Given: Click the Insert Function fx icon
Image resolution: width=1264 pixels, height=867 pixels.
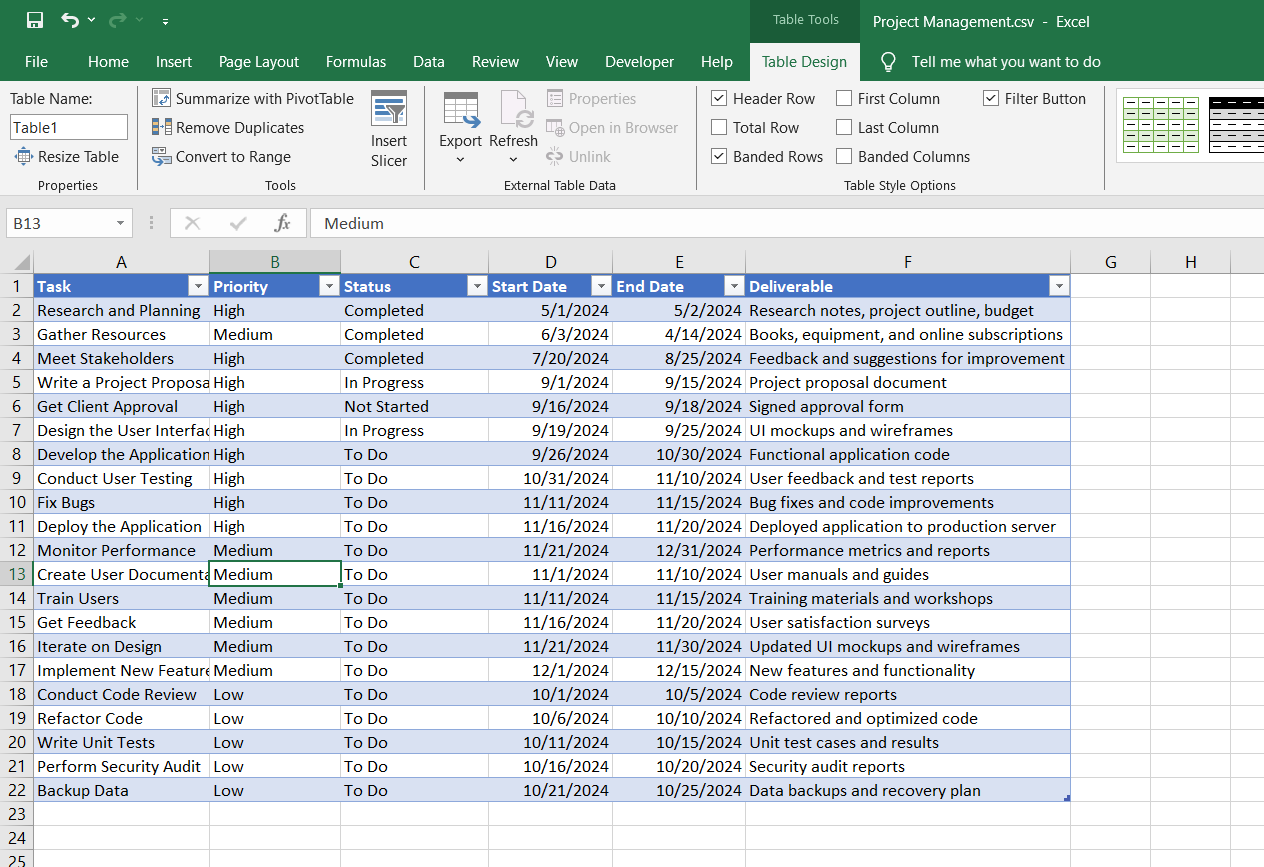Looking at the screenshot, I should coord(283,223).
